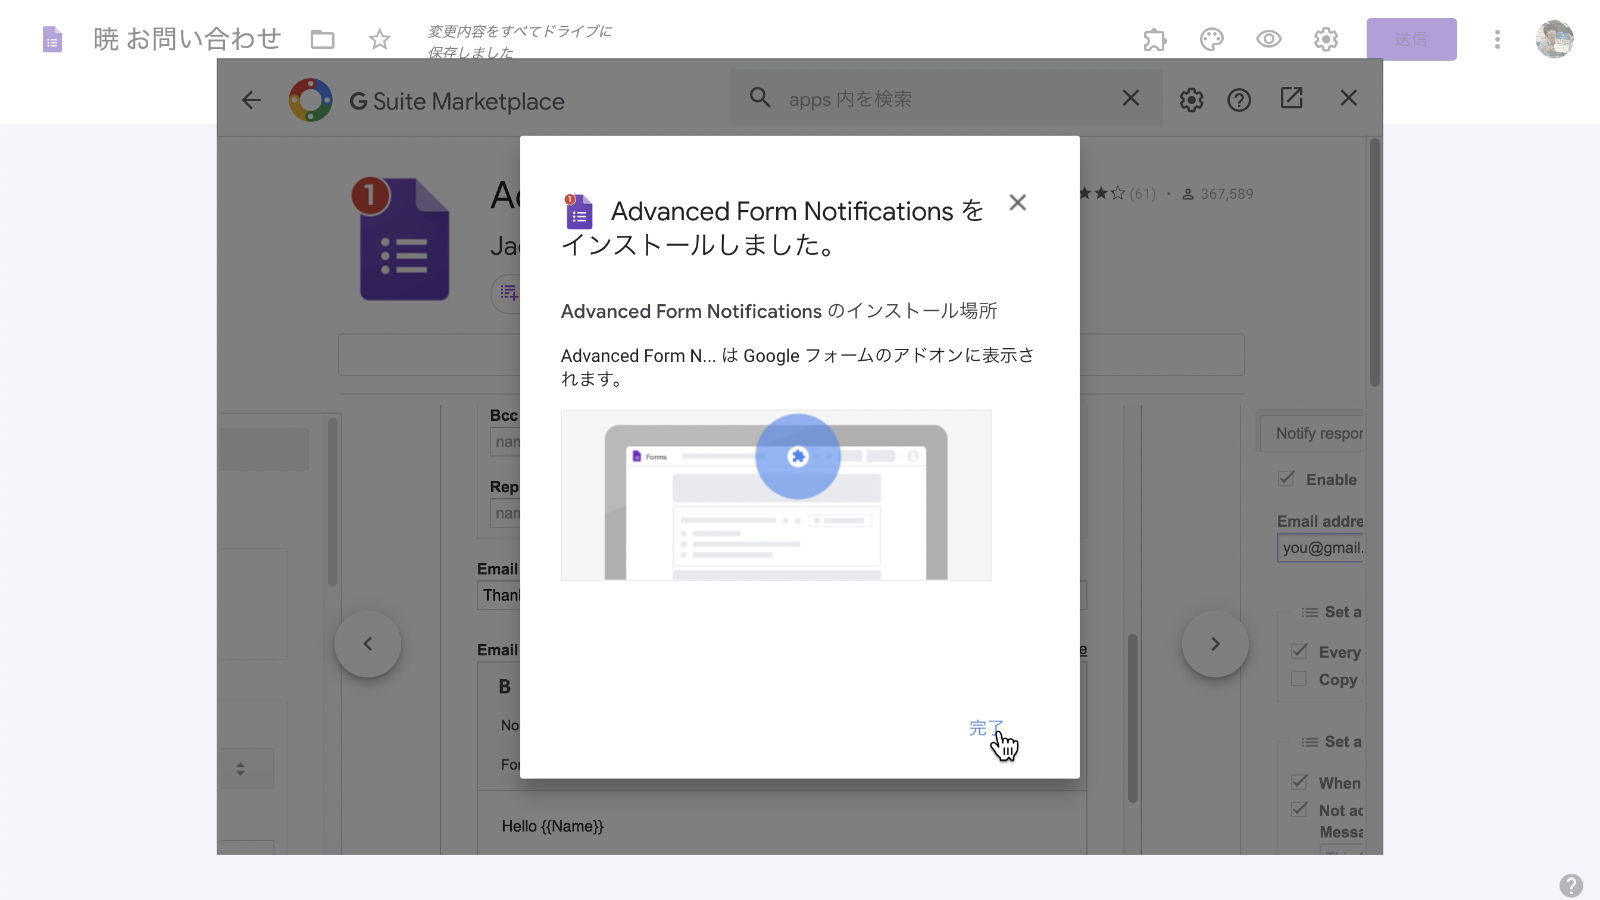Click the preview eye icon
The width and height of the screenshot is (1600, 900).
(1269, 39)
